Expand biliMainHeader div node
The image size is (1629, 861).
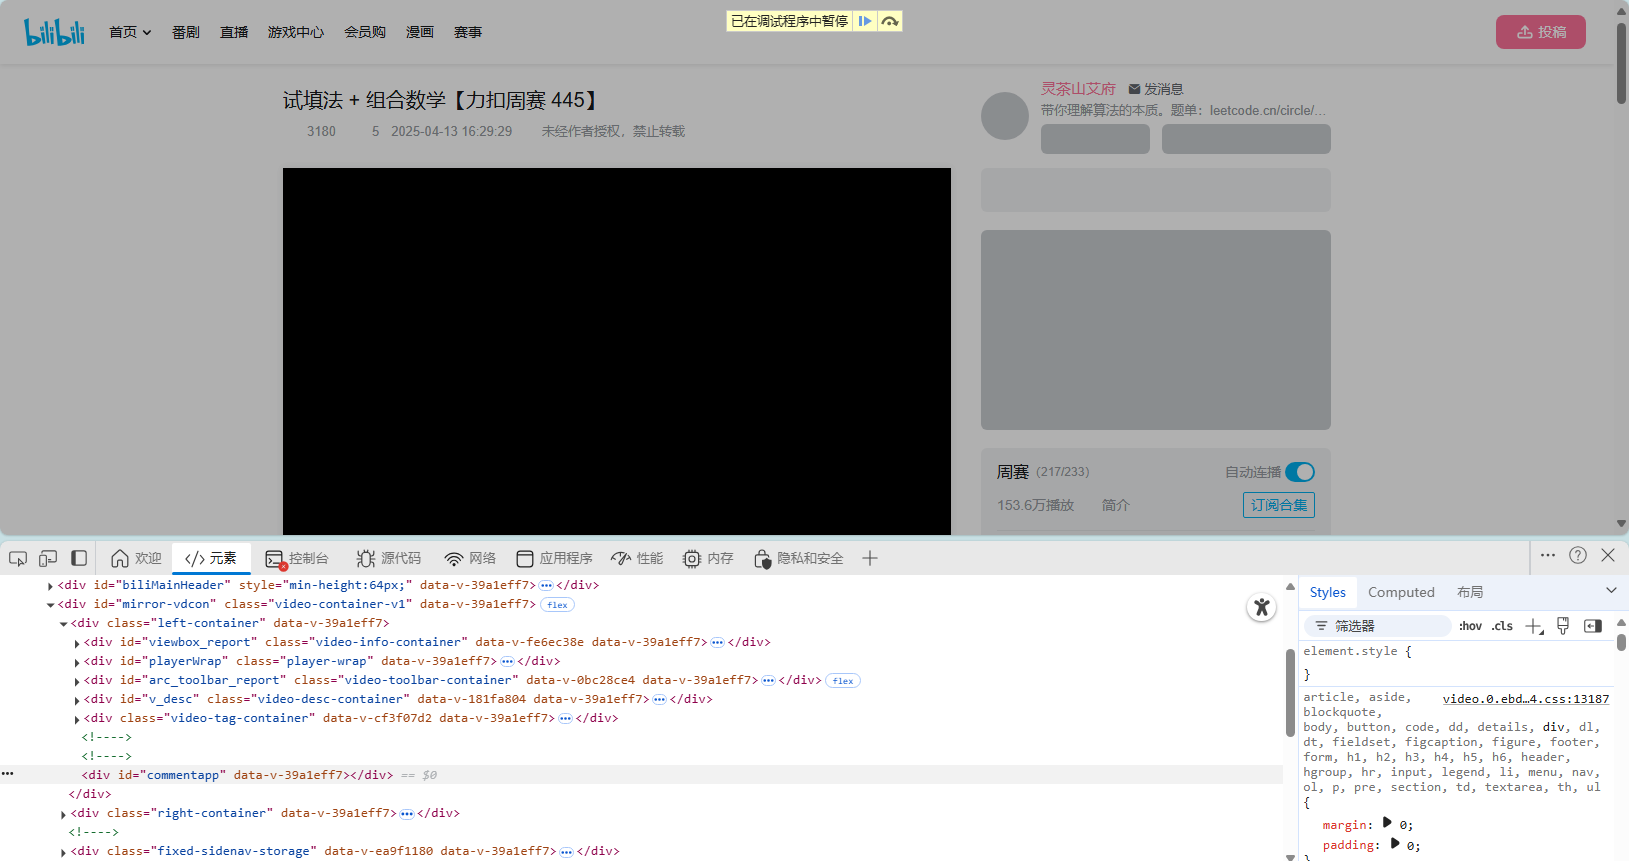50,586
